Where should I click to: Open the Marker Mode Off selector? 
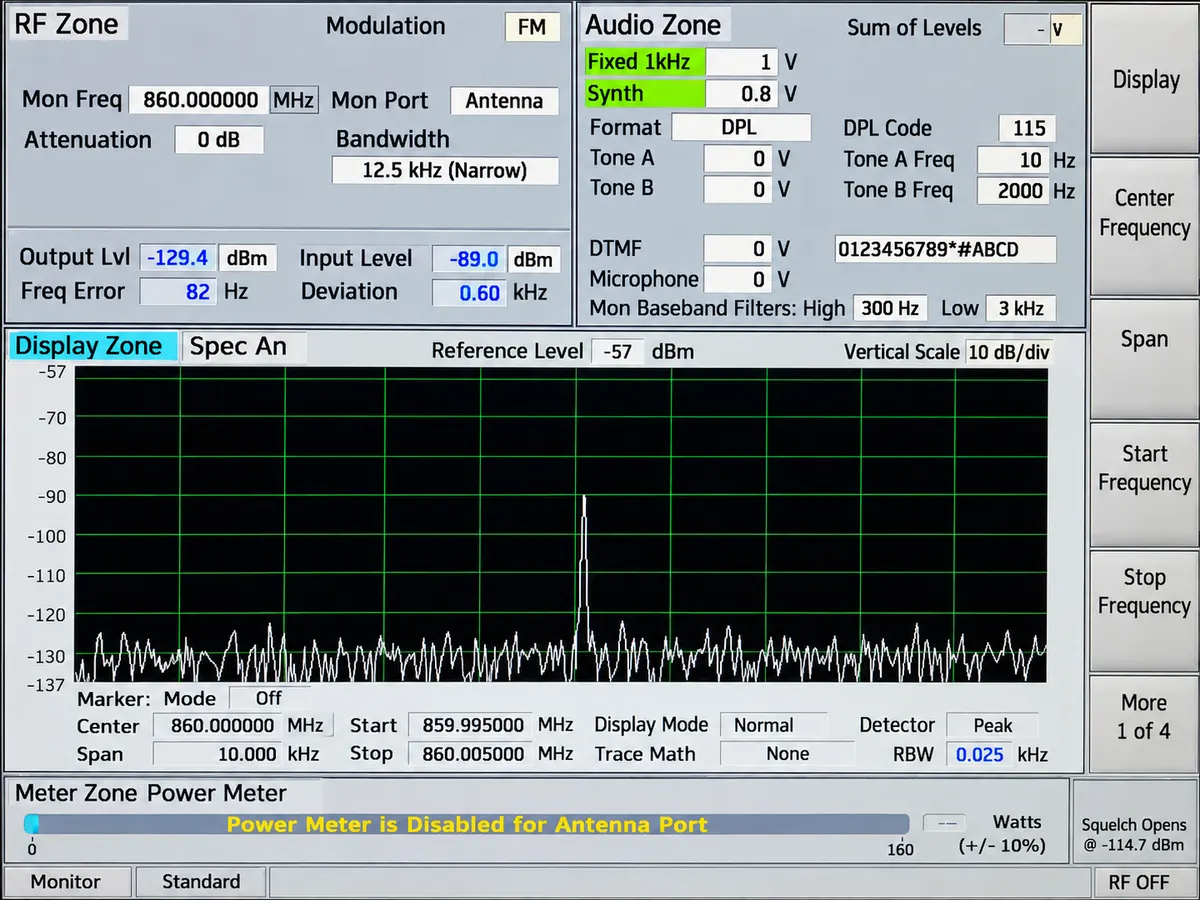pyautogui.click(x=269, y=698)
